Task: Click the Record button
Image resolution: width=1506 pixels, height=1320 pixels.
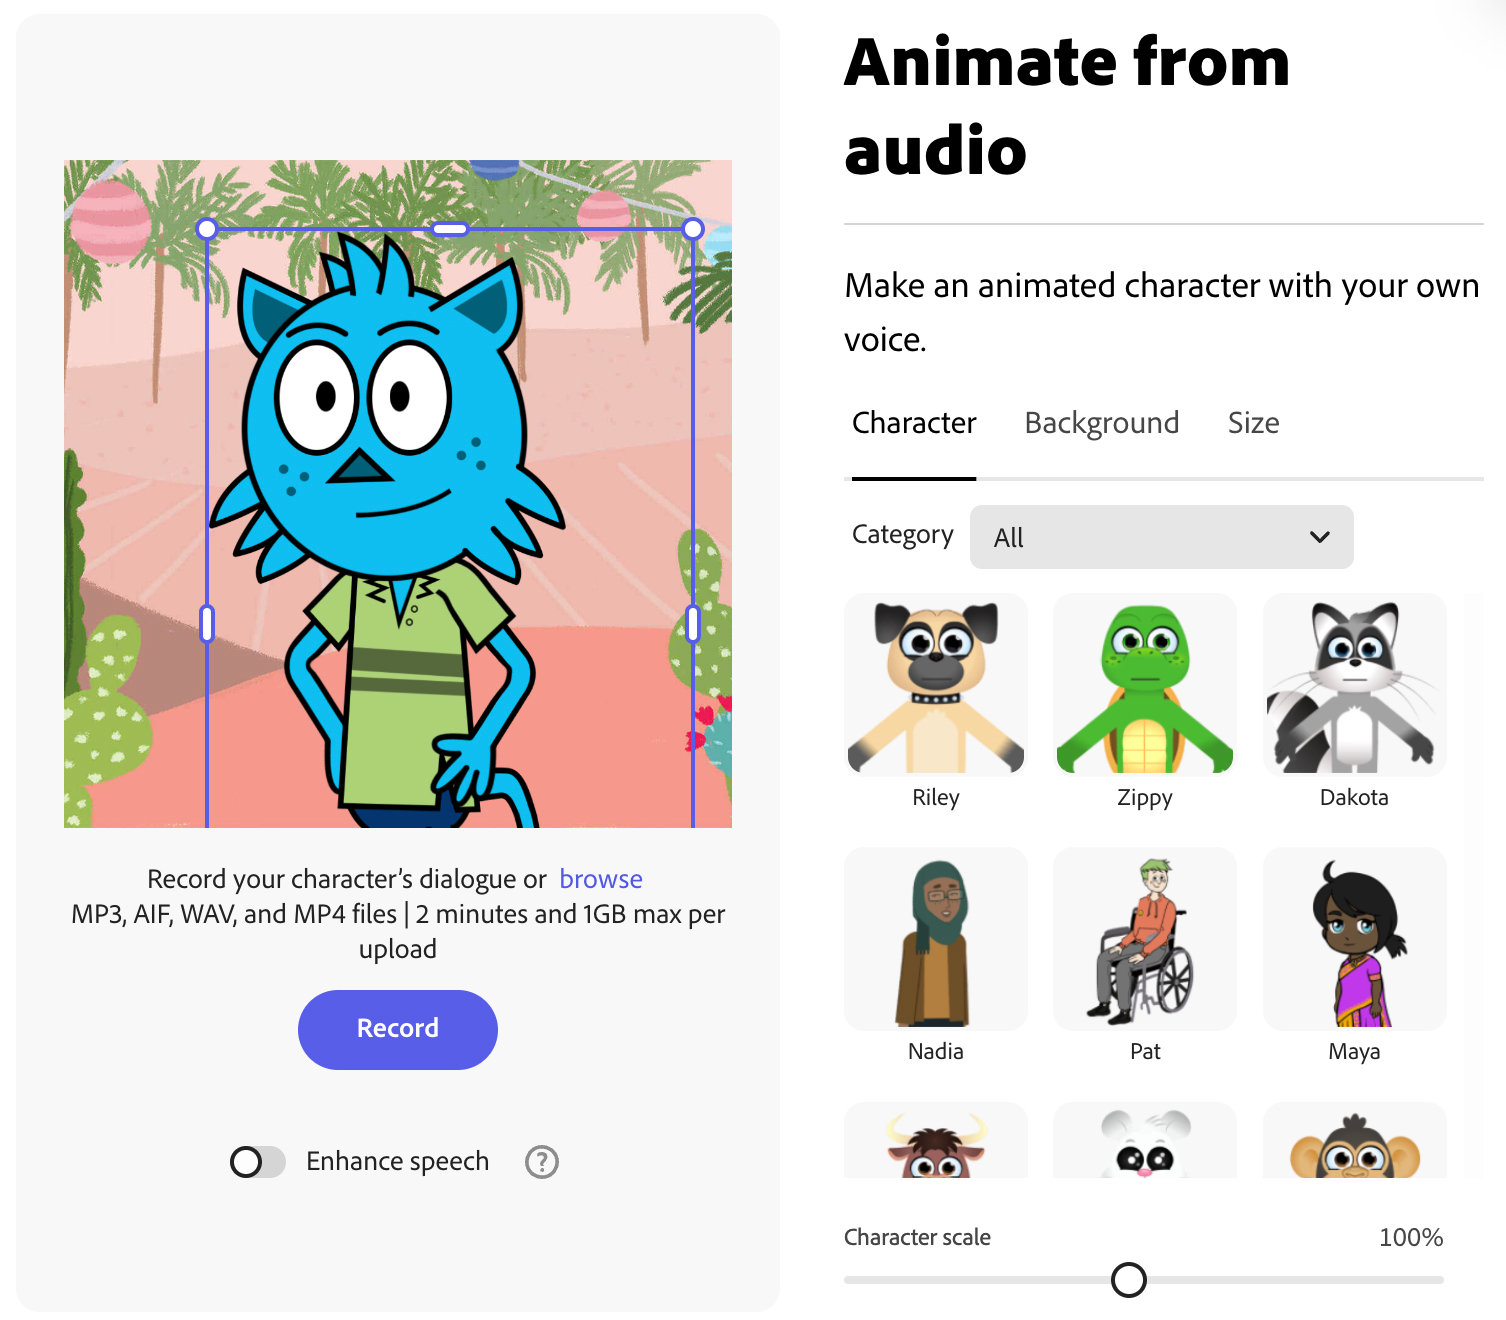Action: coord(398,1029)
